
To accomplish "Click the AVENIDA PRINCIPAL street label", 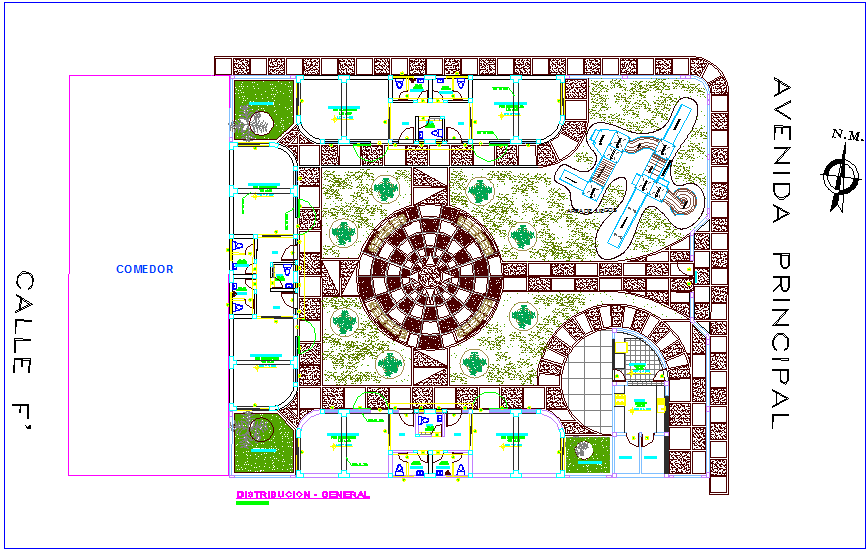I will click(x=782, y=253).
